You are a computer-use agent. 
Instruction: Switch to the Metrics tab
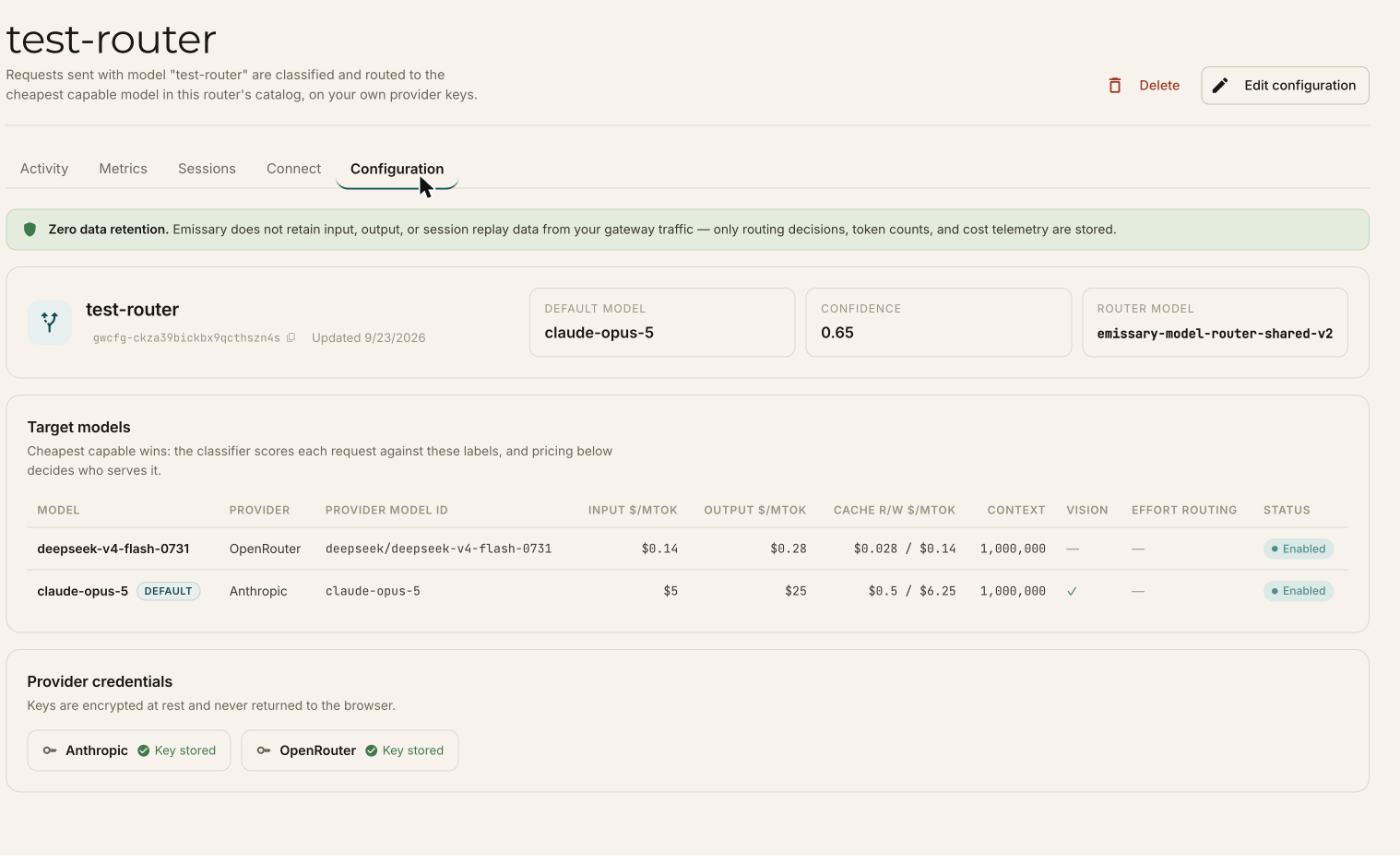pos(123,168)
